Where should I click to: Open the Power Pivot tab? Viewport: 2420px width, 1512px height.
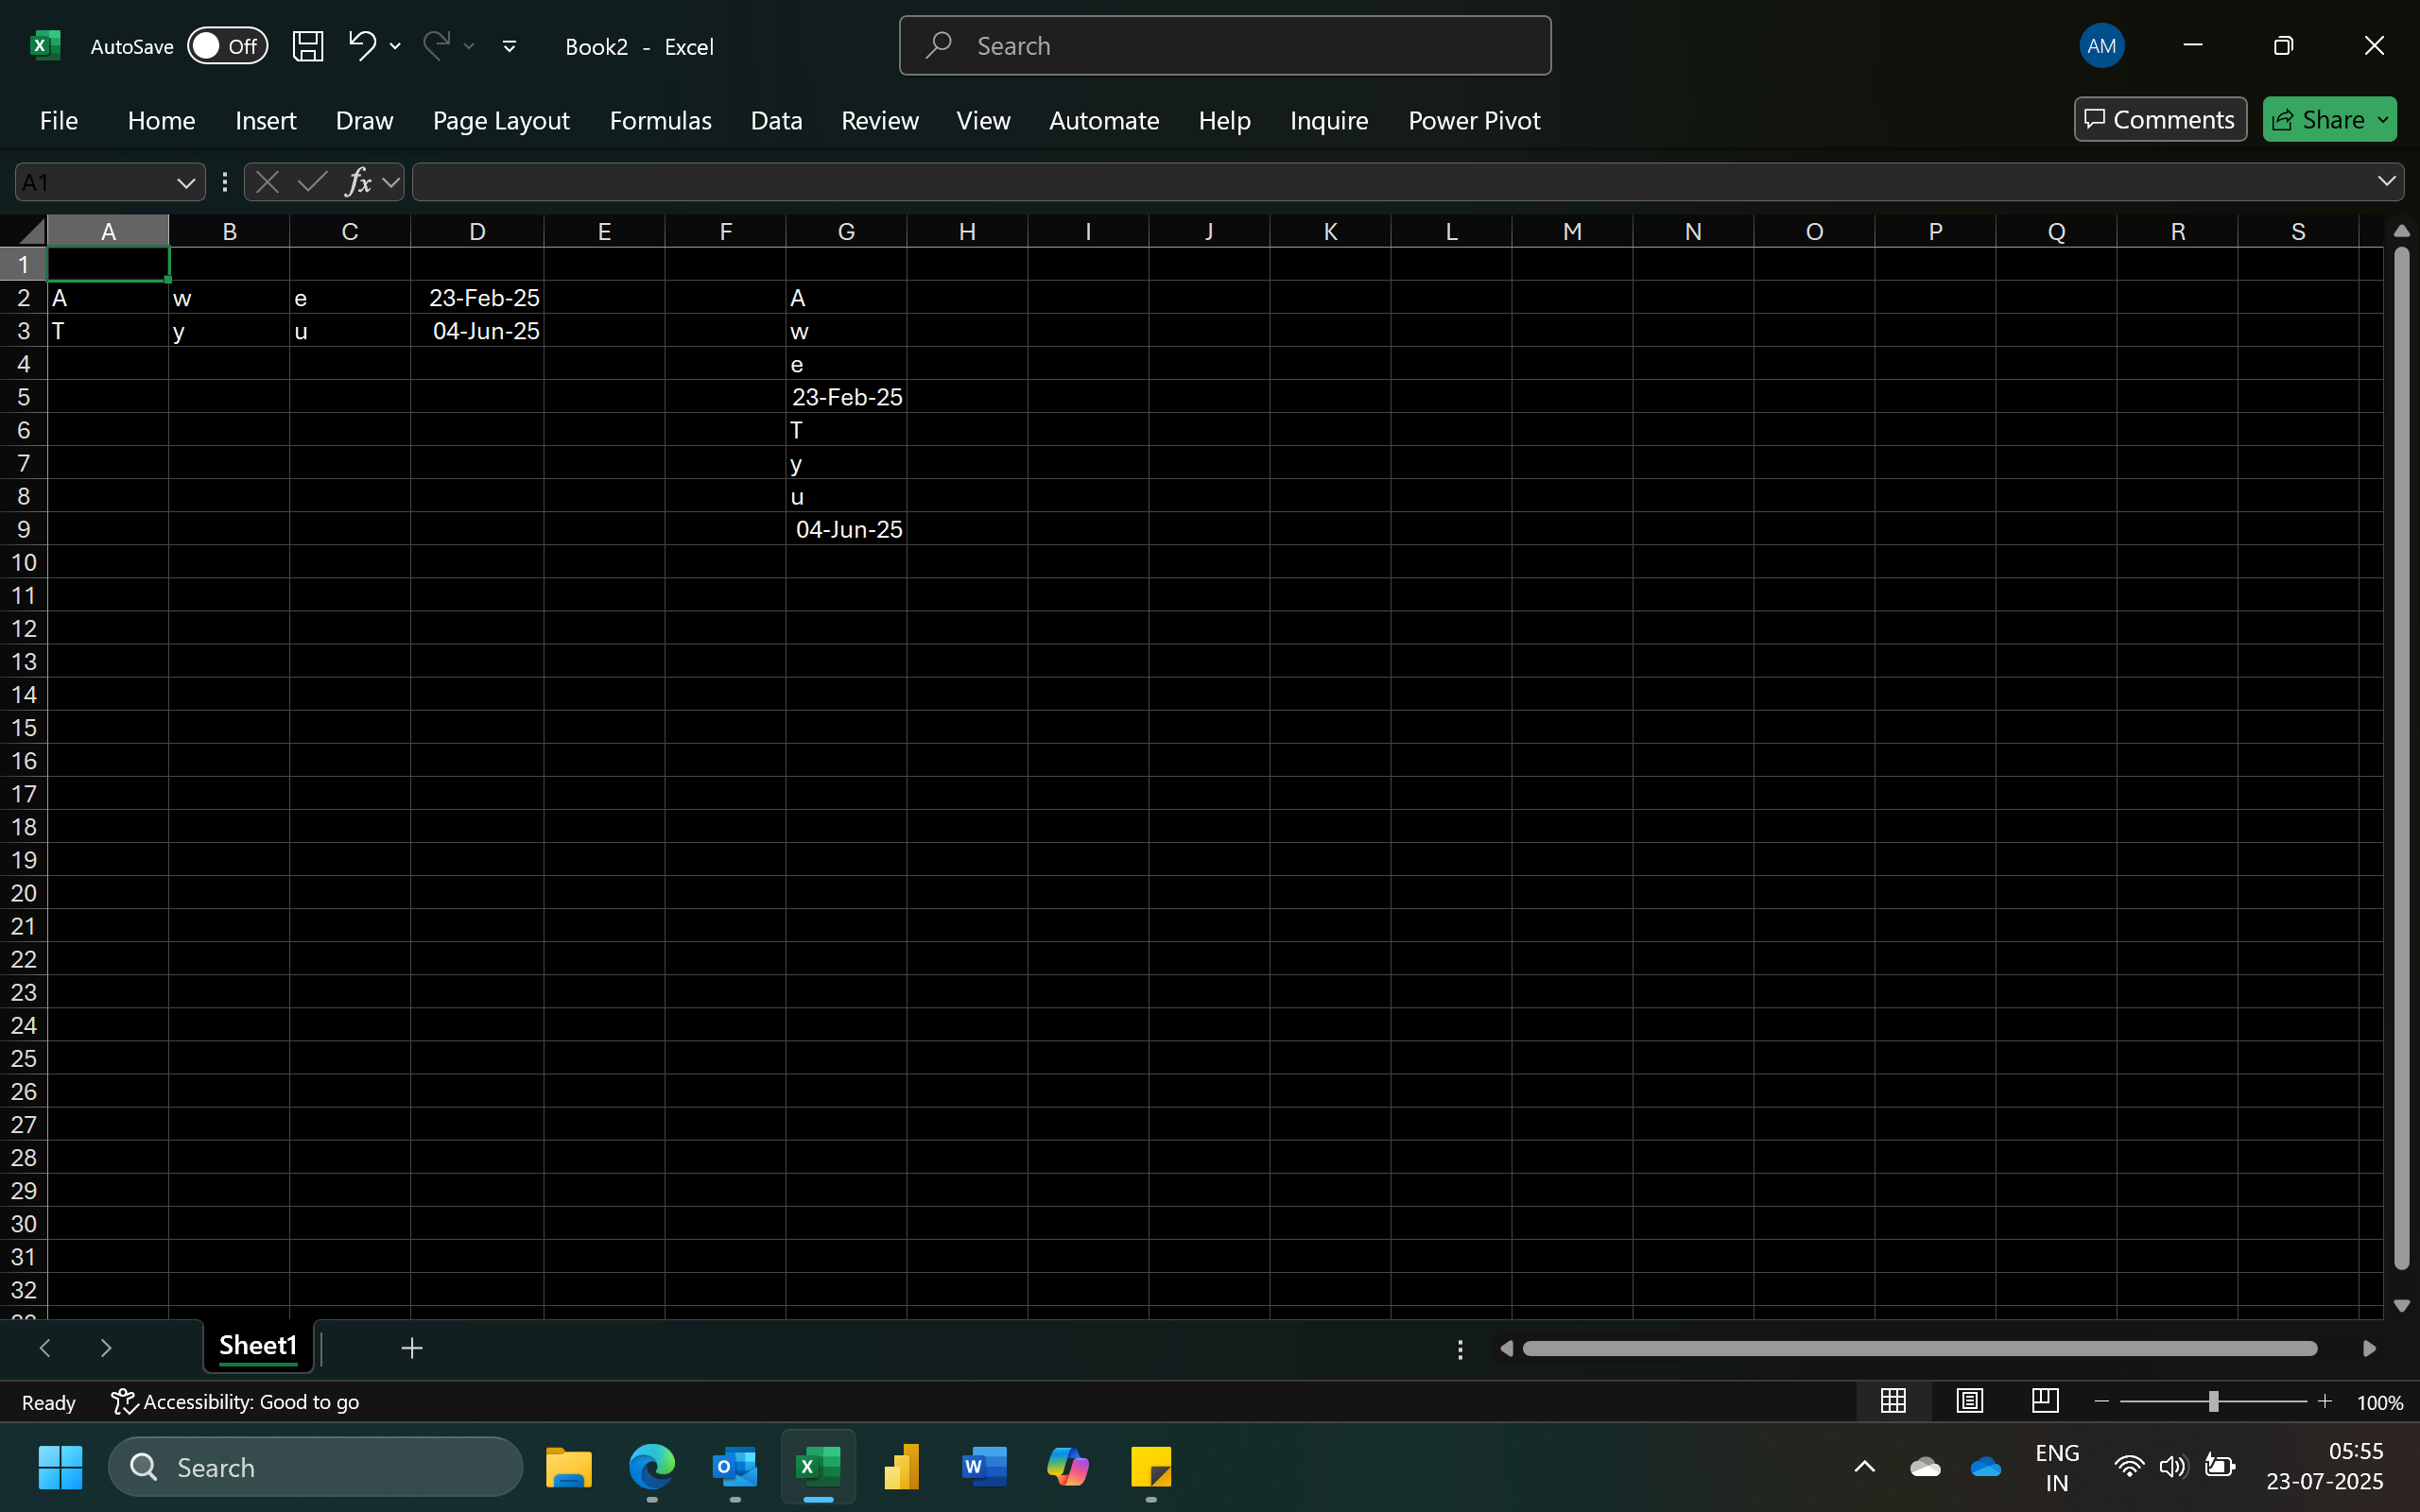(x=1473, y=120)
